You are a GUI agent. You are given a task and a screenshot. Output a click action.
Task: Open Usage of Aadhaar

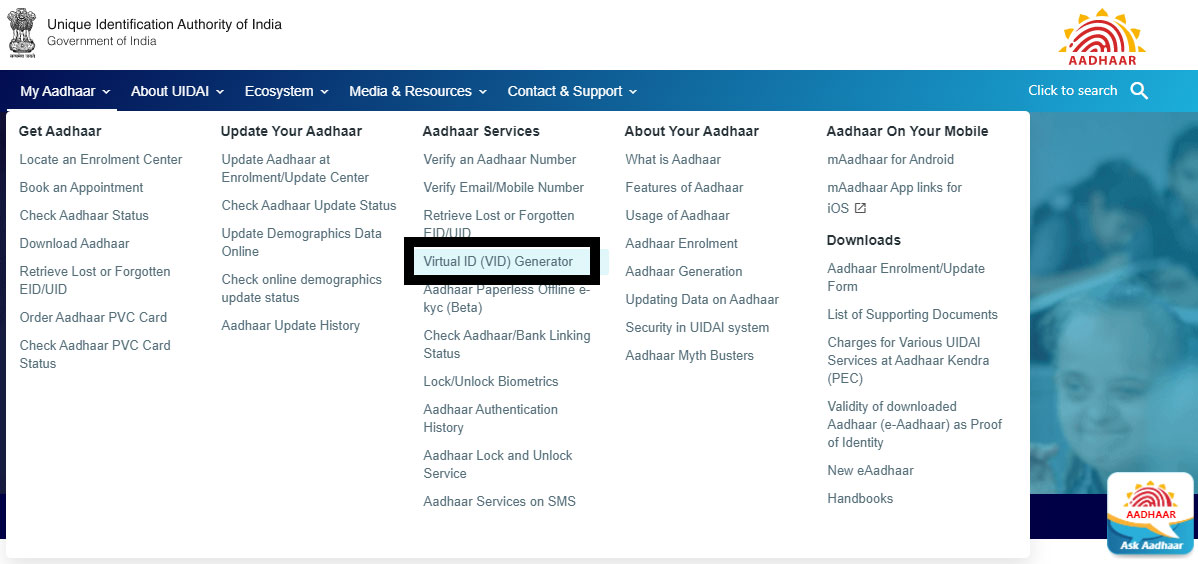point(677,216)
